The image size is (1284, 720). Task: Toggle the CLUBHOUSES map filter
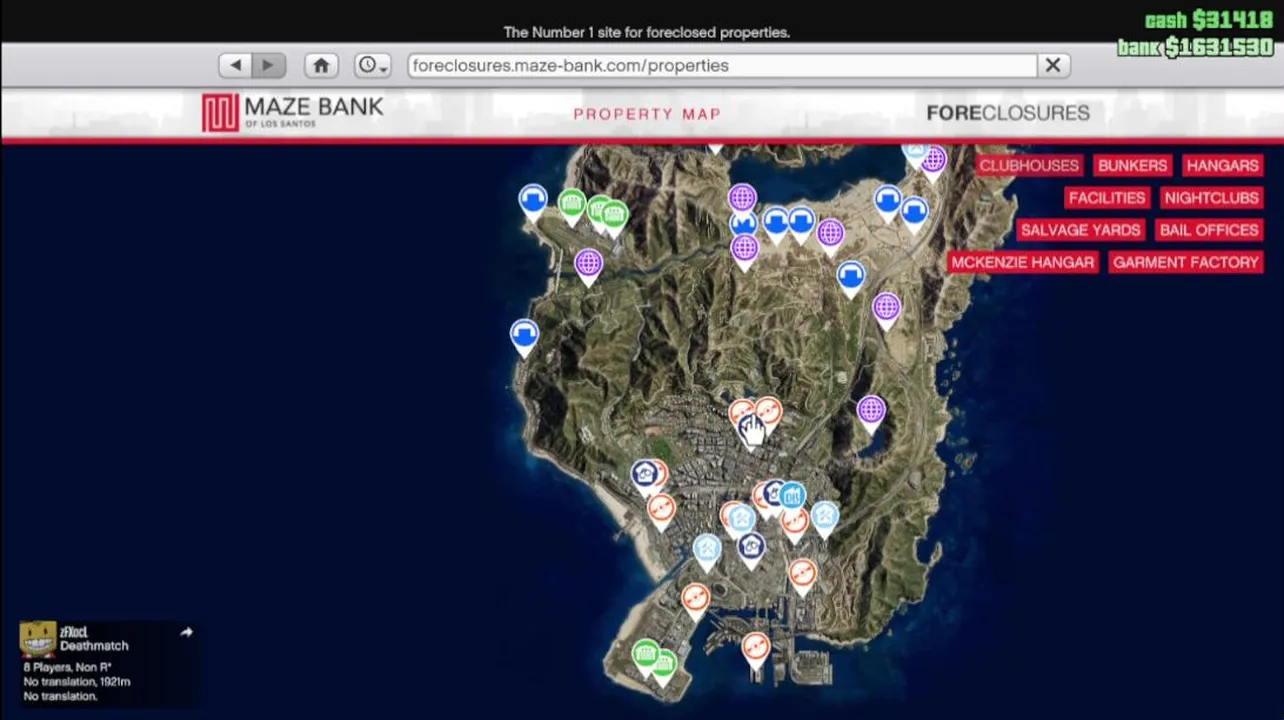tap(1029, 166)
